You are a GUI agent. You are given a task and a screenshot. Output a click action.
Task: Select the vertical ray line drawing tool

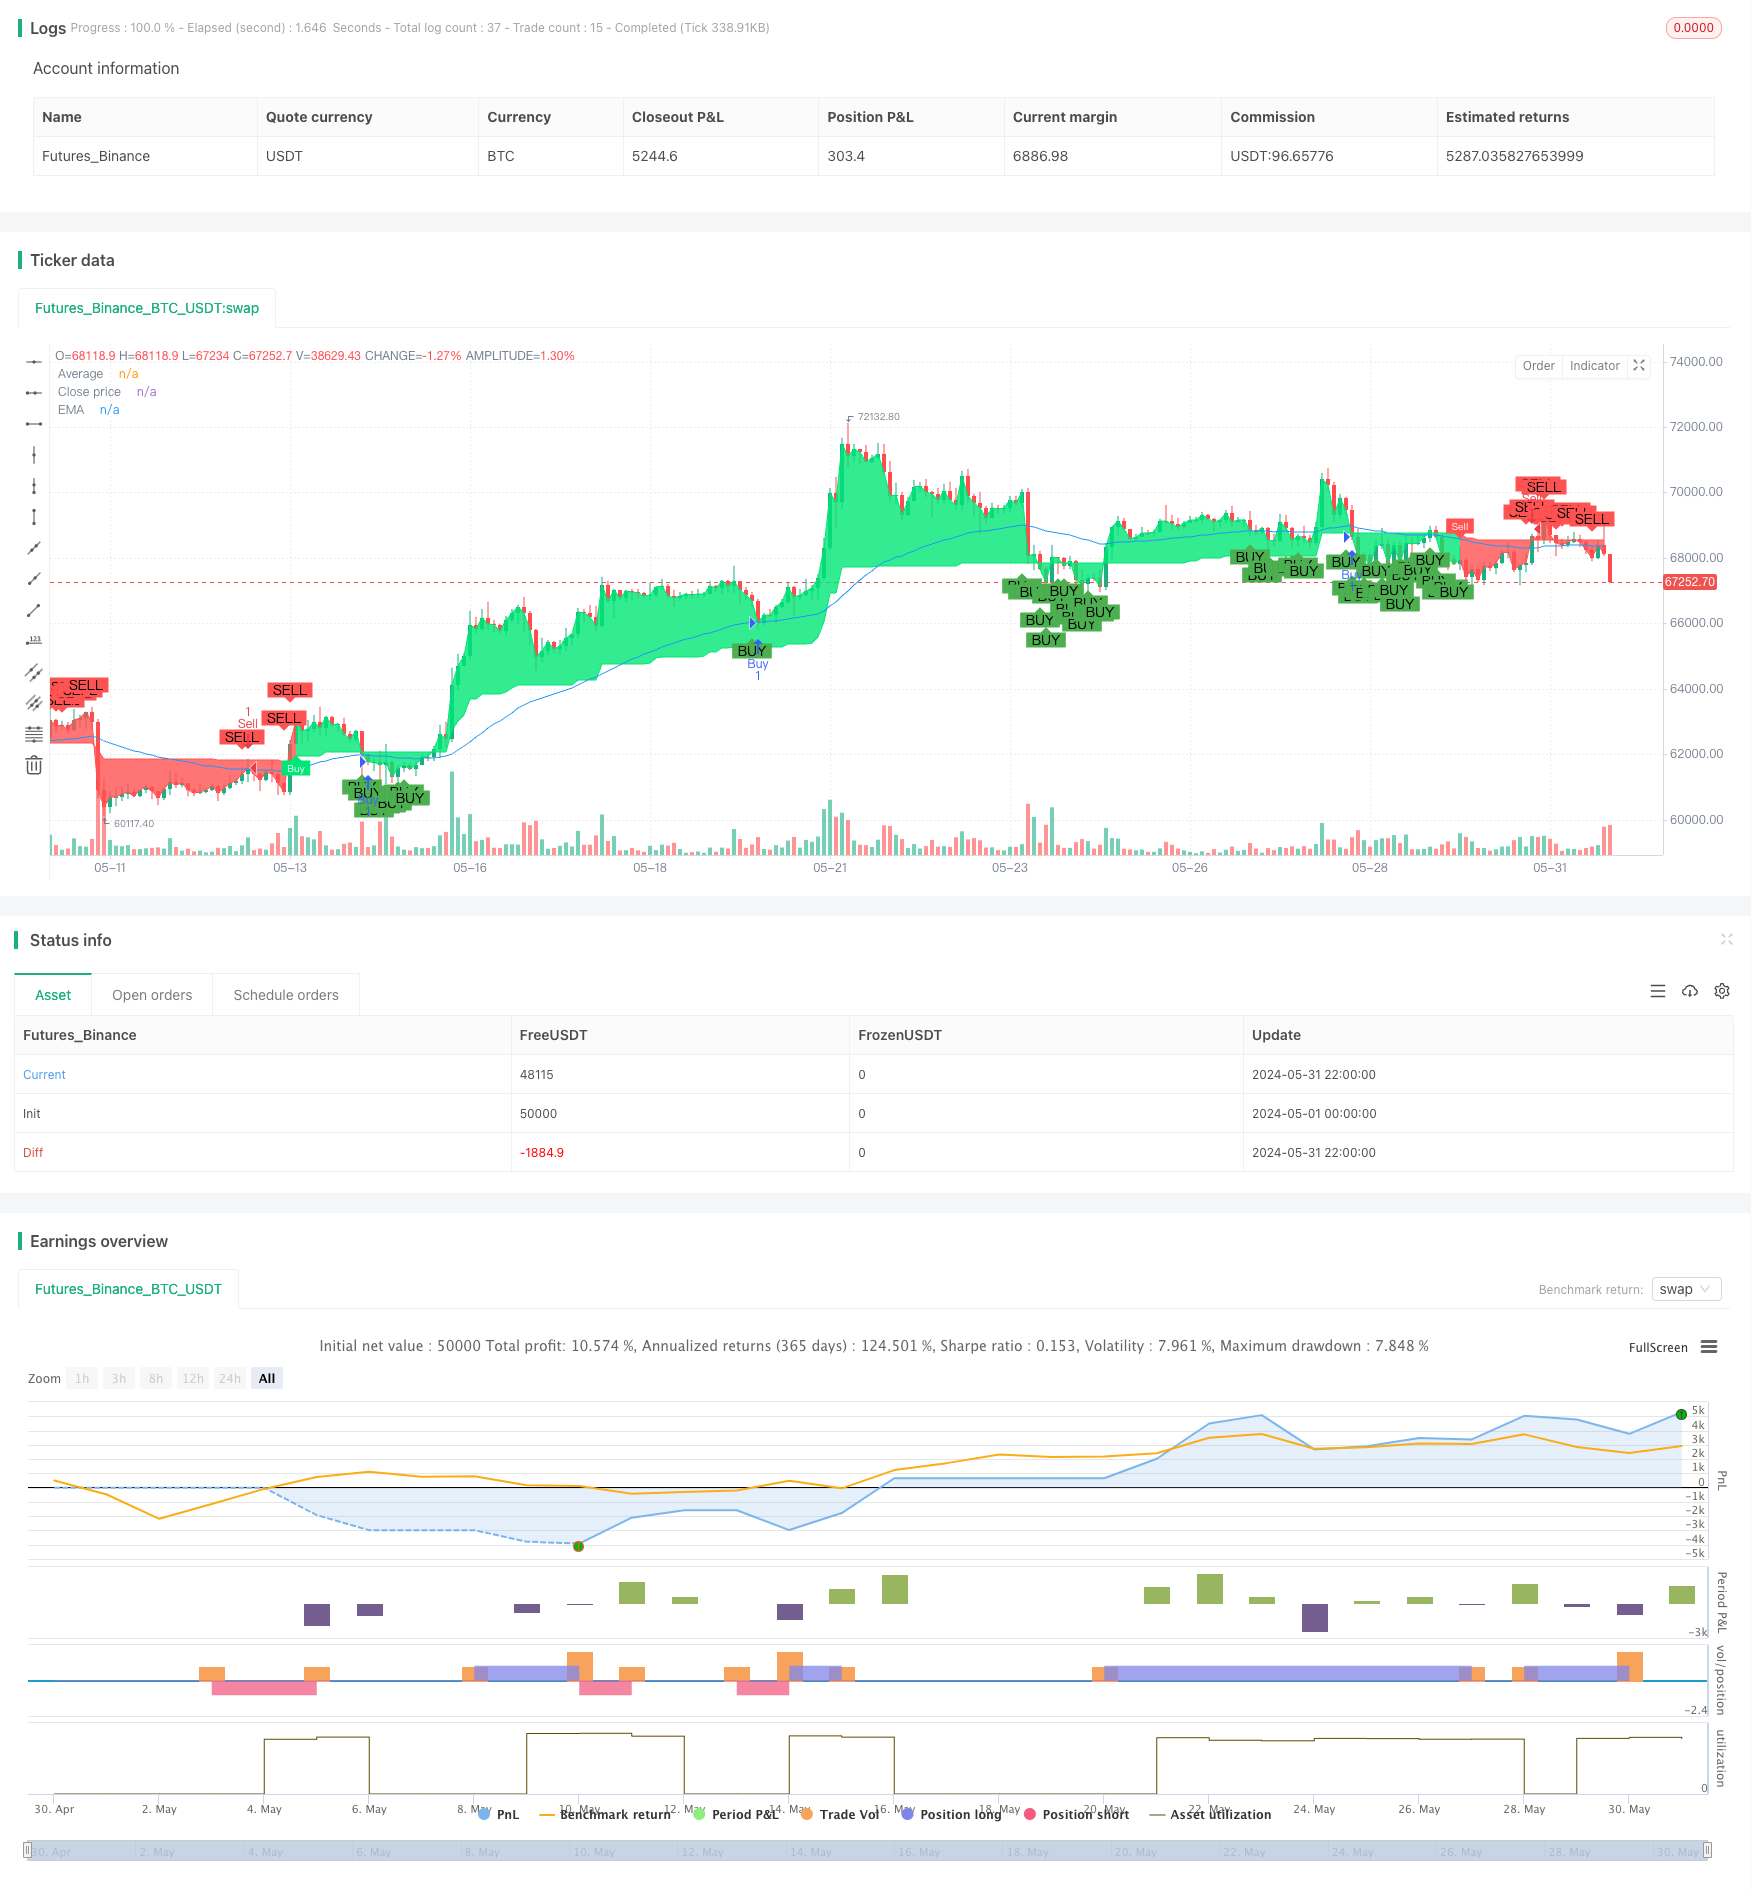34,486
